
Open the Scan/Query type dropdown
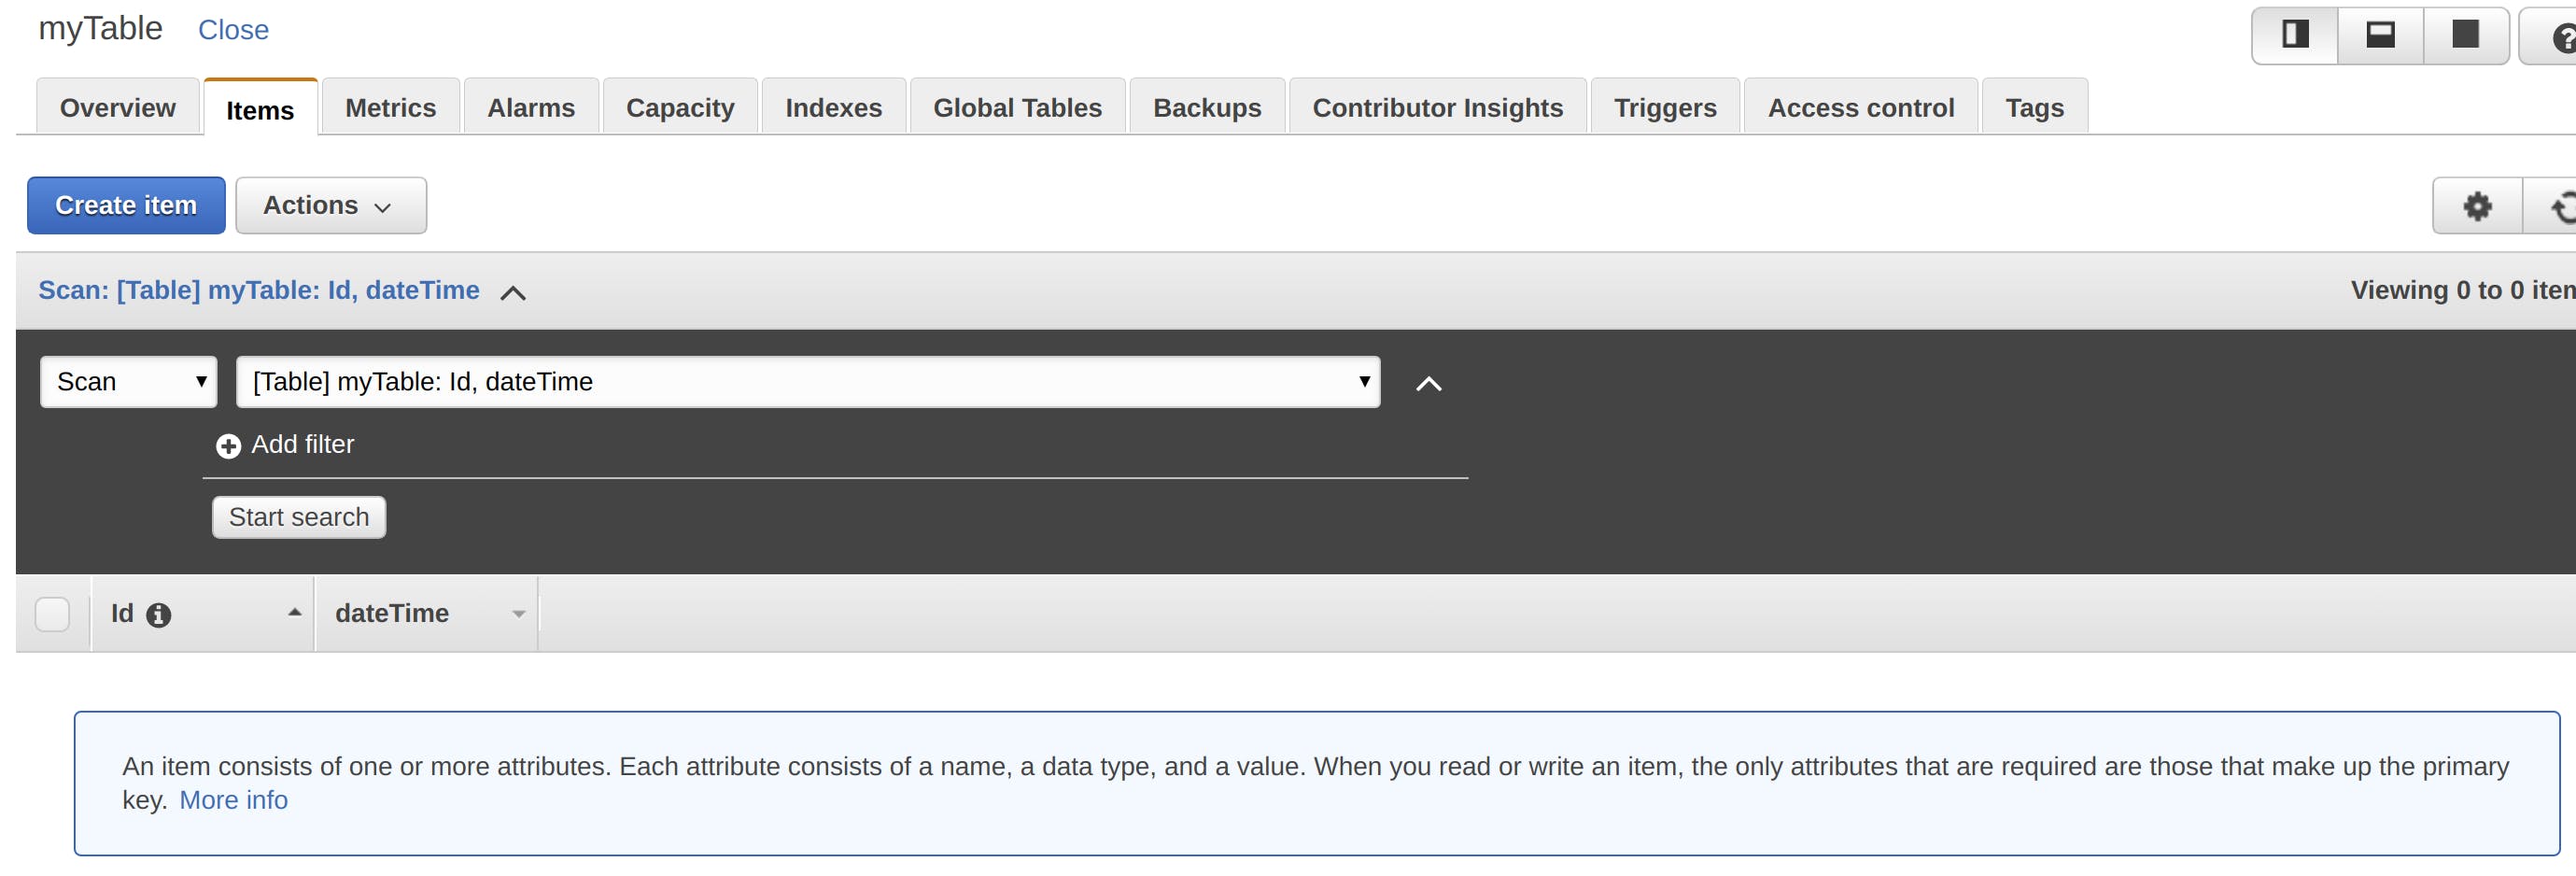(128, 381)
